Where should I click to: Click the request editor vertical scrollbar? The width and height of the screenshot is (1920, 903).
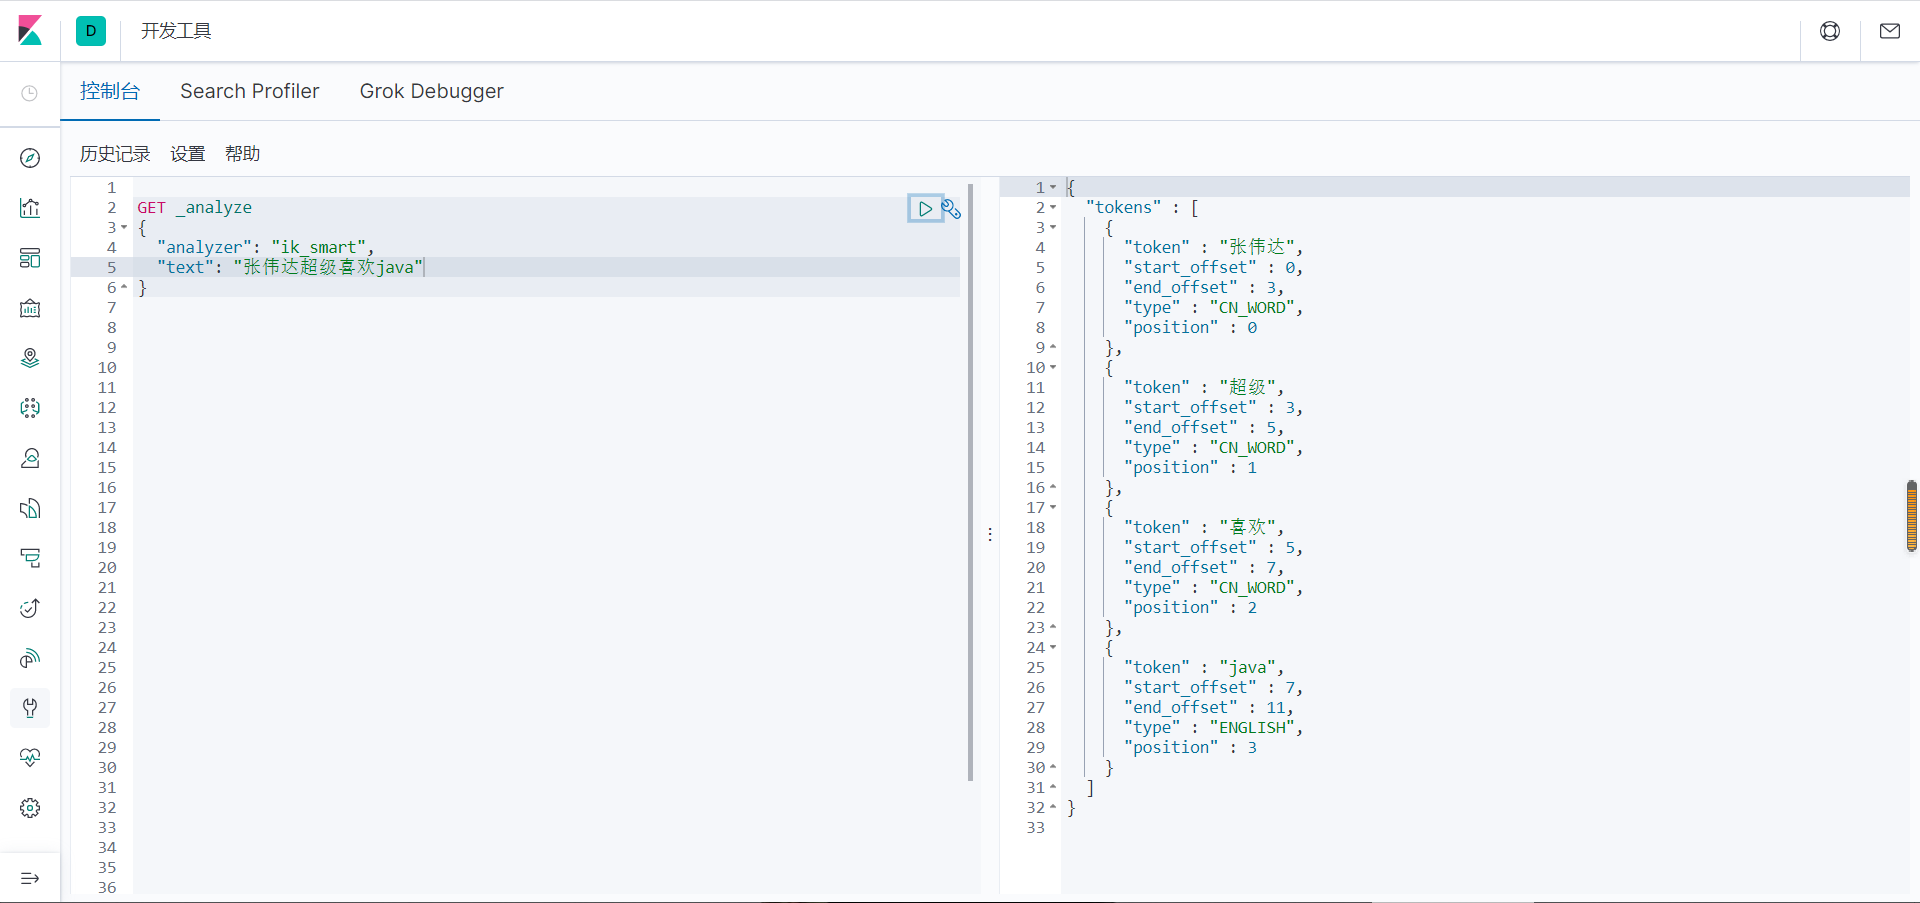[x=970, y=482]
